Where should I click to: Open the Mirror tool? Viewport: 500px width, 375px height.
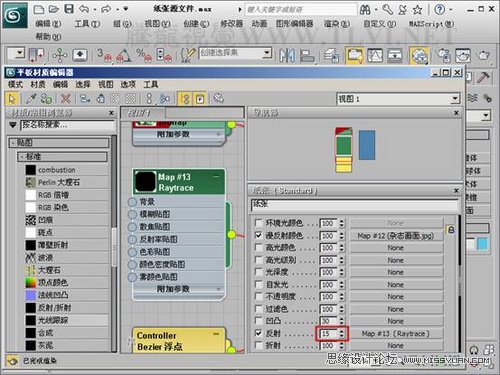click(287, 55)
